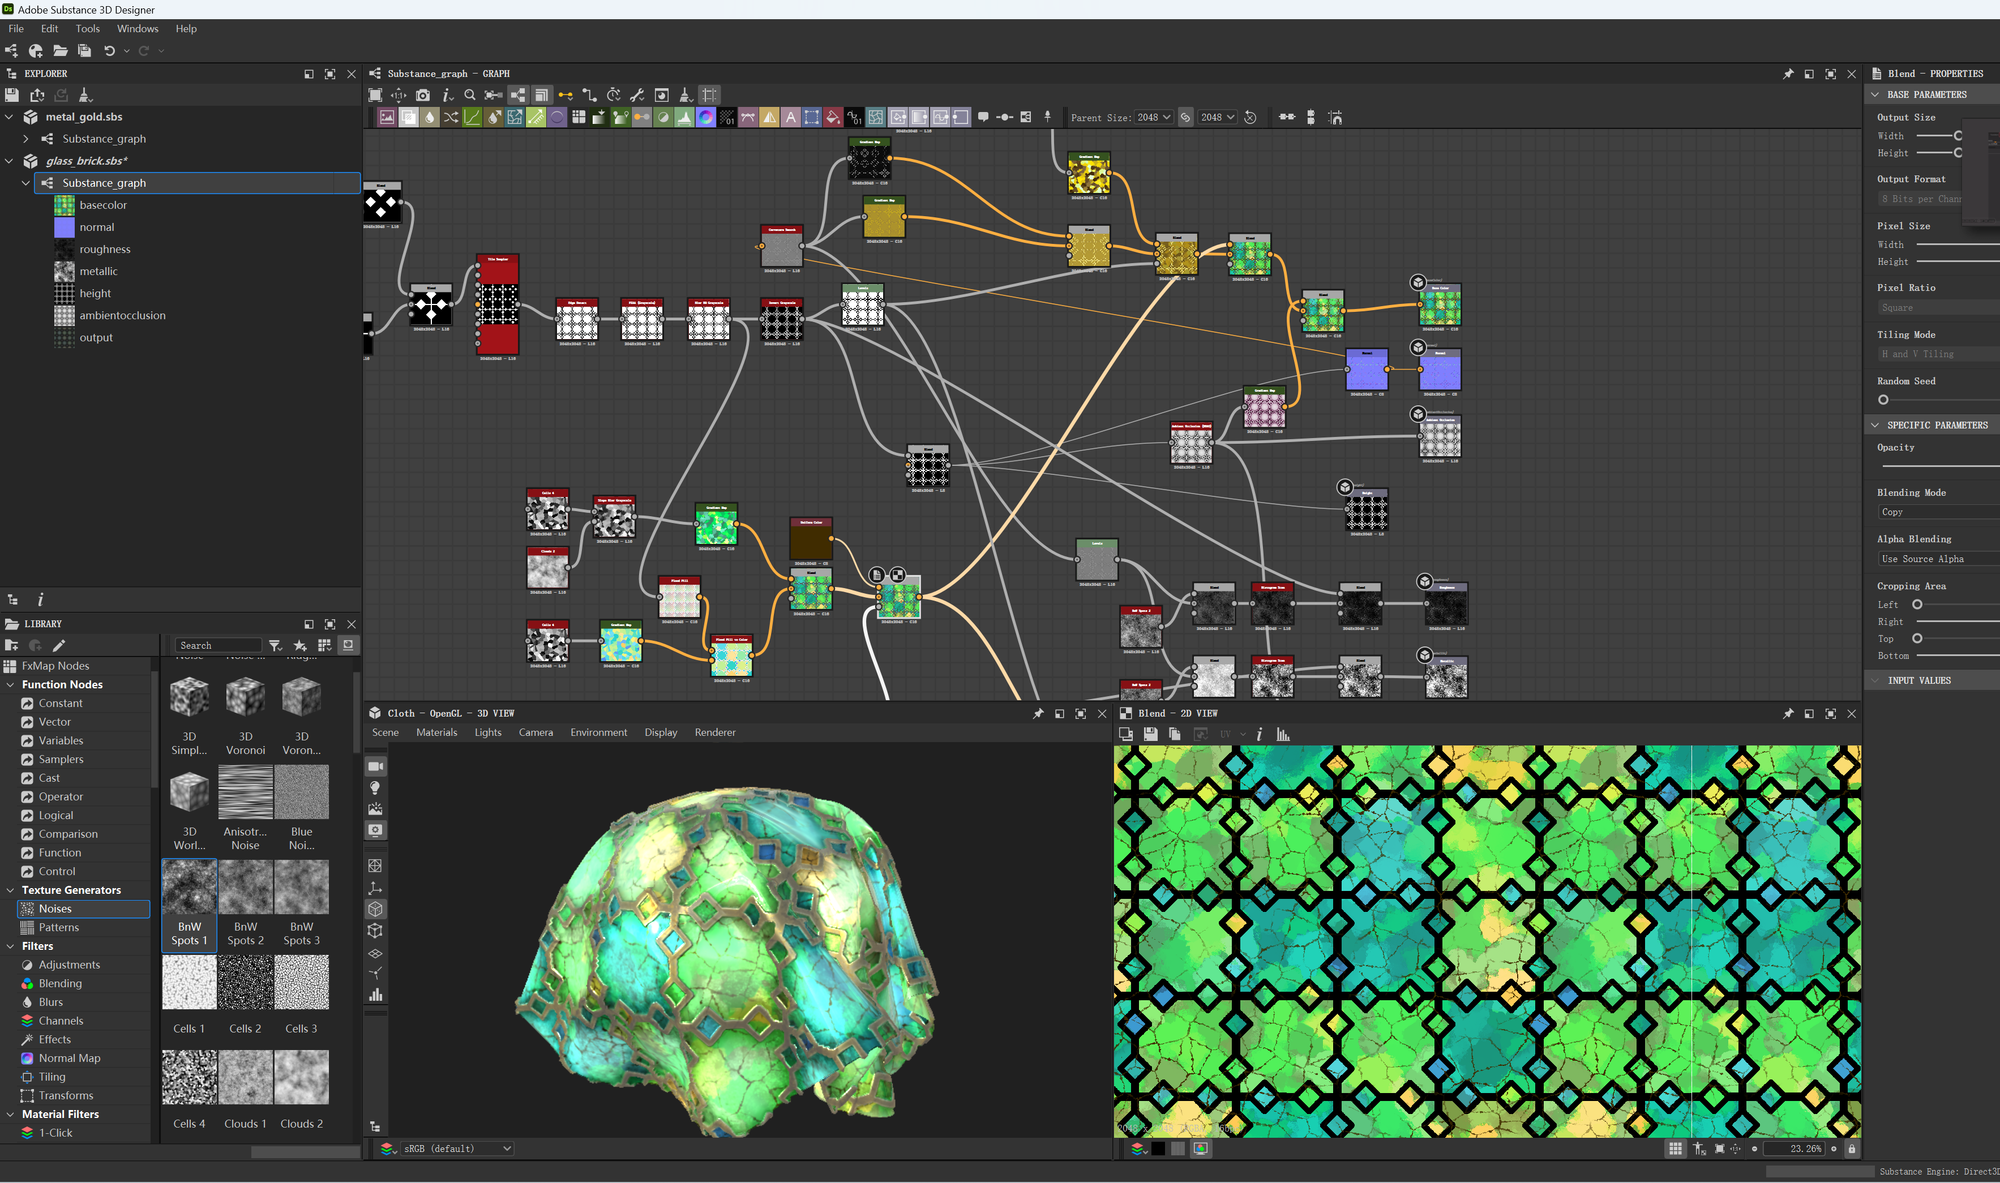Click the Random Seed slider in properties
Image resolution: width=2000 pixels, height=1183 pixels.
coord(1883,399)
